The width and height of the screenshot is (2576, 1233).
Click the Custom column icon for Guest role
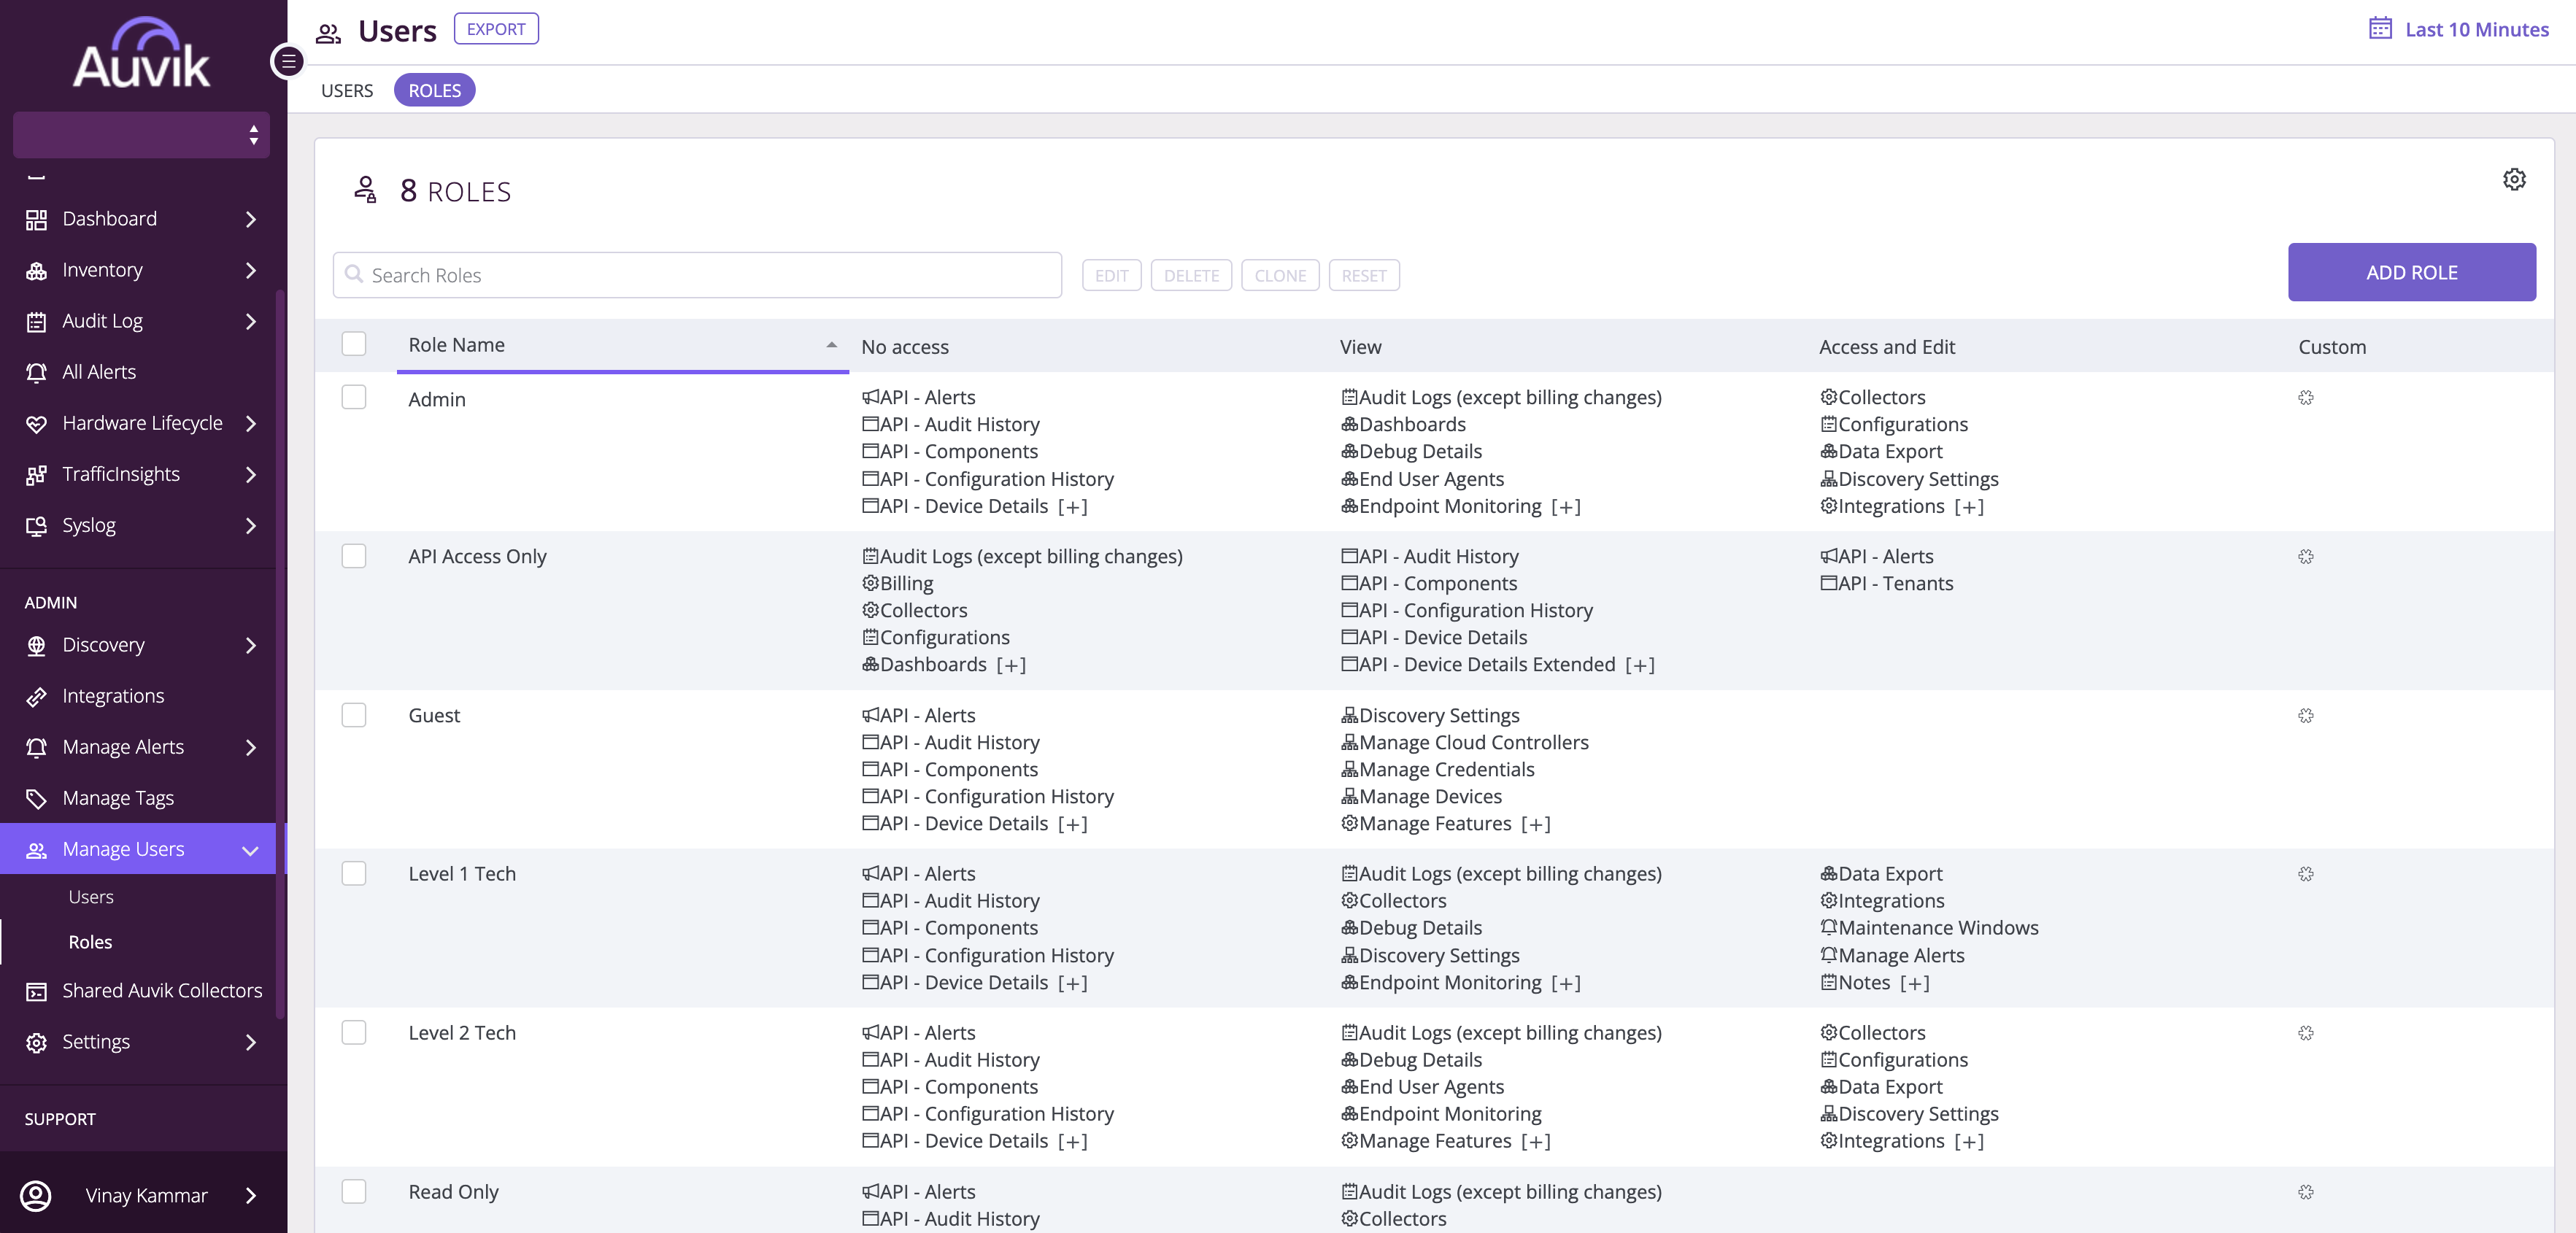tap(2306, 716)
